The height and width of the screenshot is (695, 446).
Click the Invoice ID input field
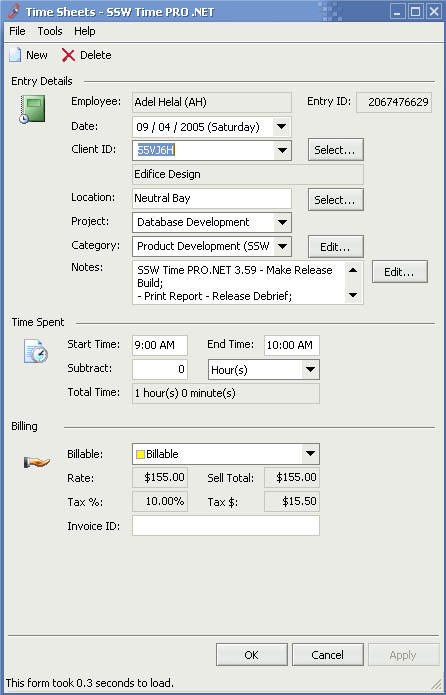[x=226, y=525]
